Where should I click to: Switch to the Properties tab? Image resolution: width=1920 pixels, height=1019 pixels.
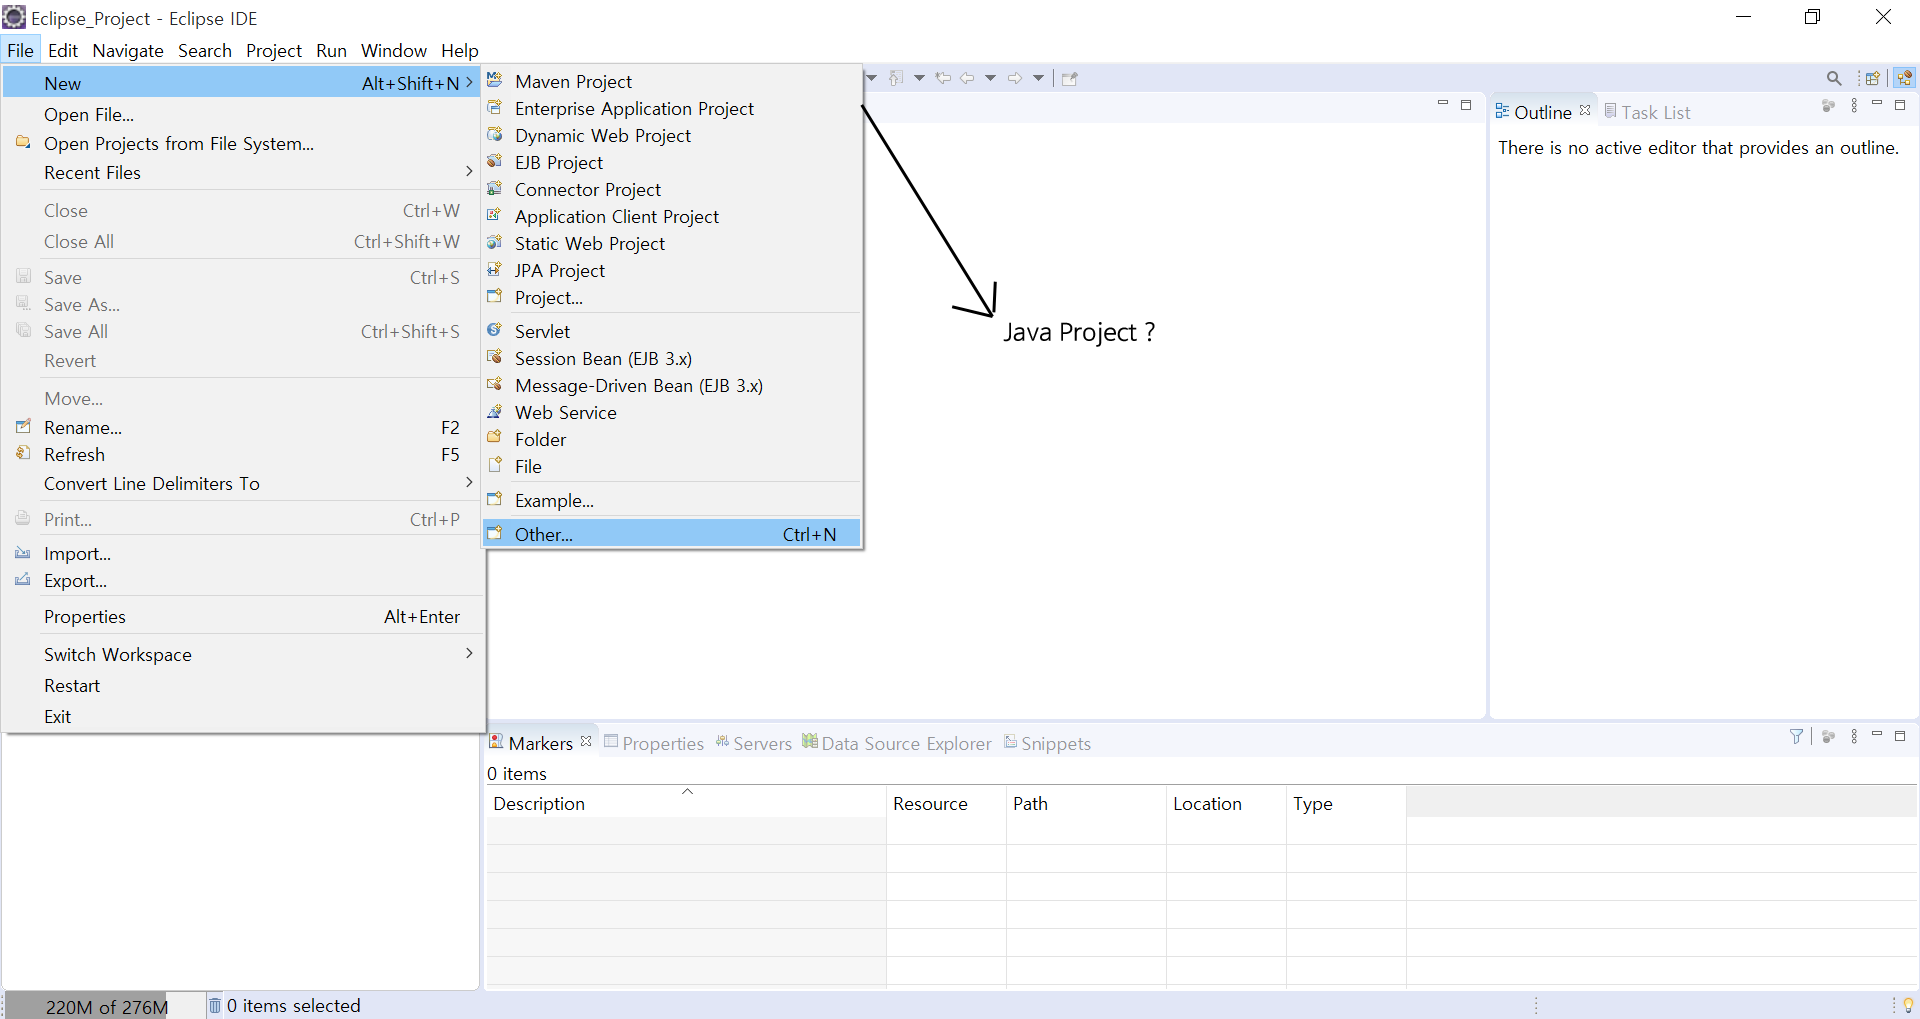[x=654, y=743]
